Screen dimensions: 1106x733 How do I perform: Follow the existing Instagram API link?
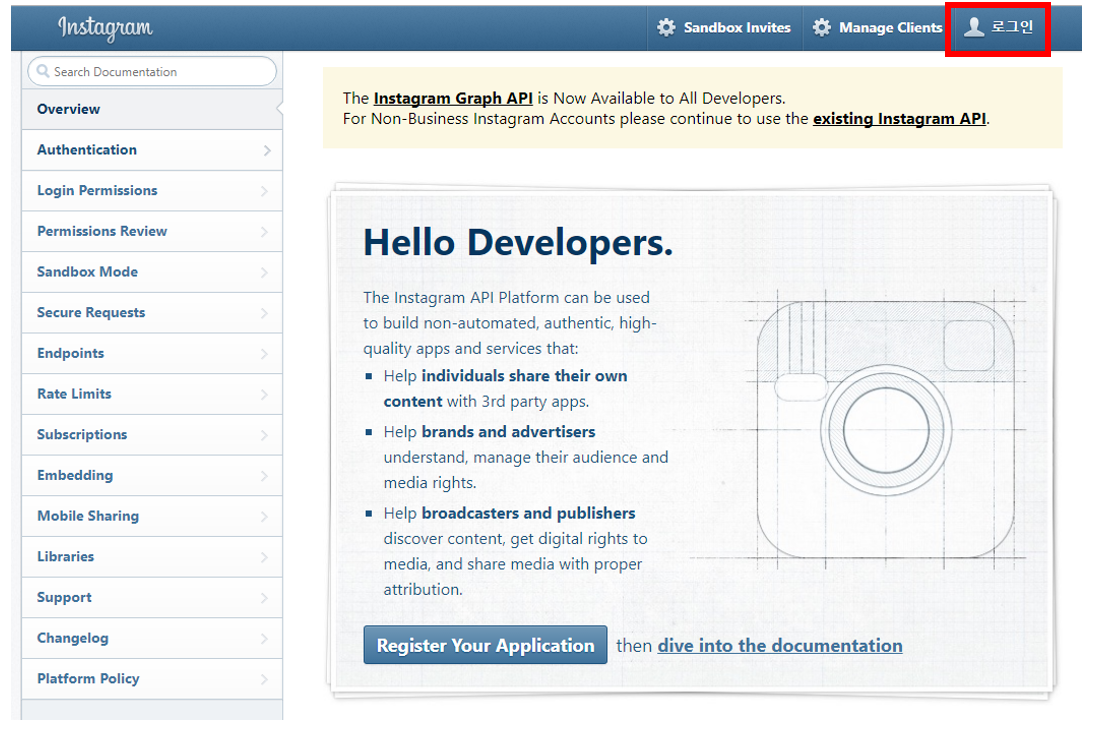[899, 119]
